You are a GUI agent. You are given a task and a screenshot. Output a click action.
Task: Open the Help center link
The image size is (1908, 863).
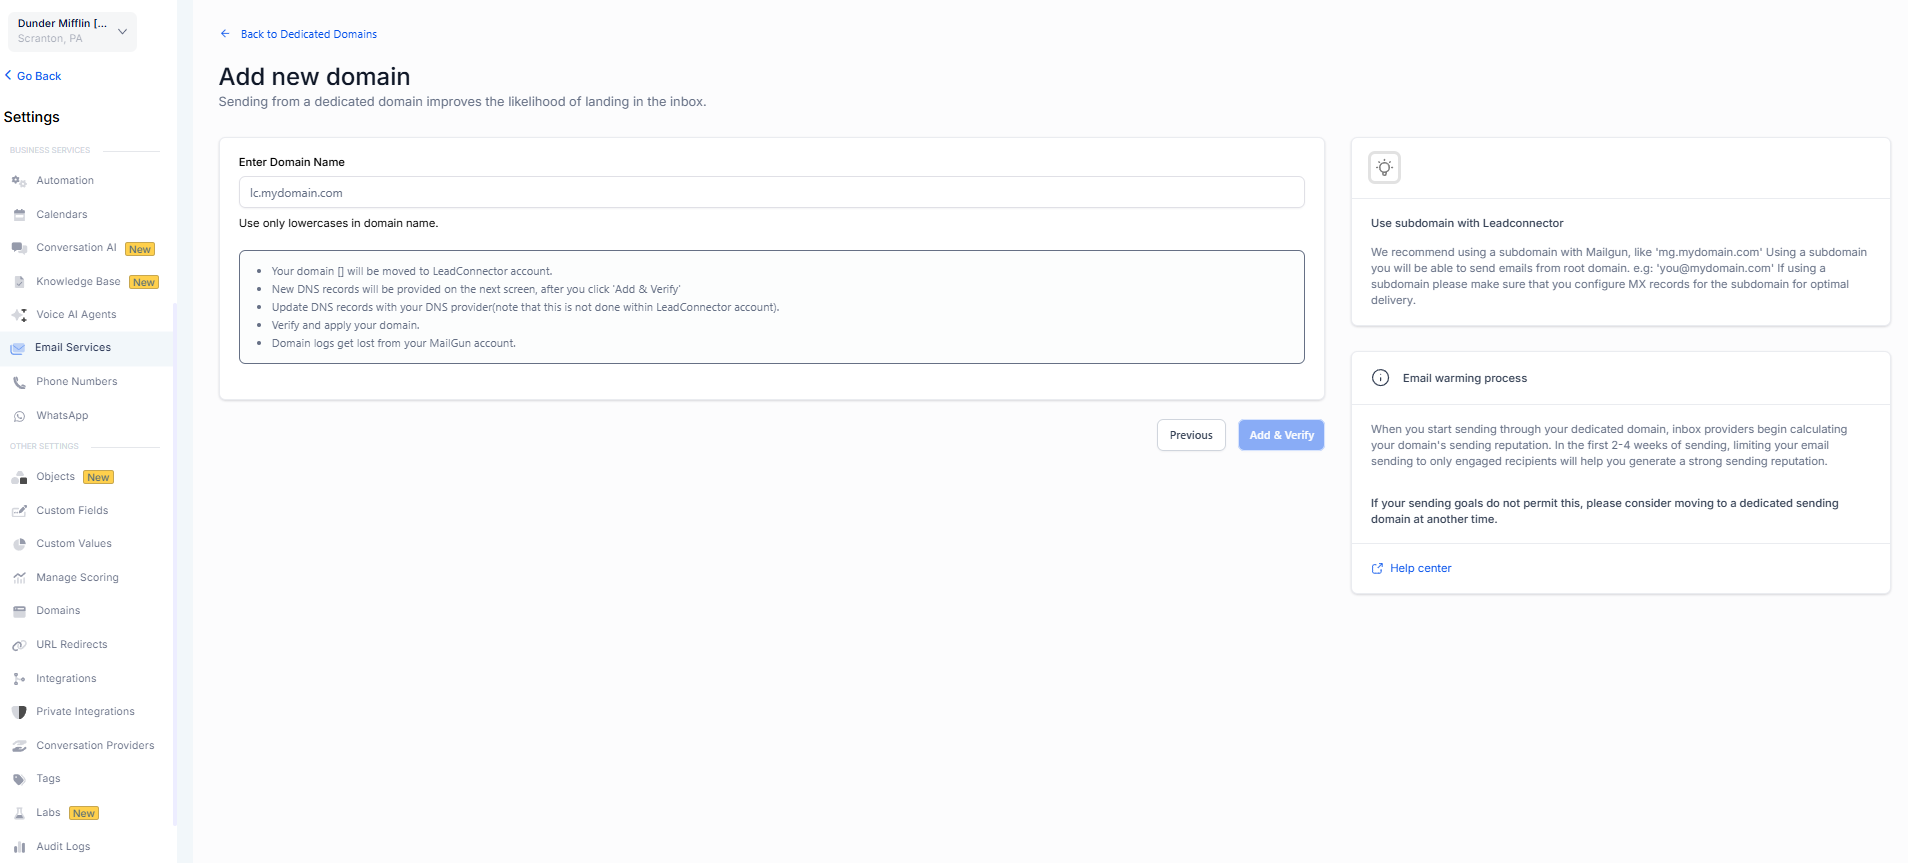tap(1420, 568)
